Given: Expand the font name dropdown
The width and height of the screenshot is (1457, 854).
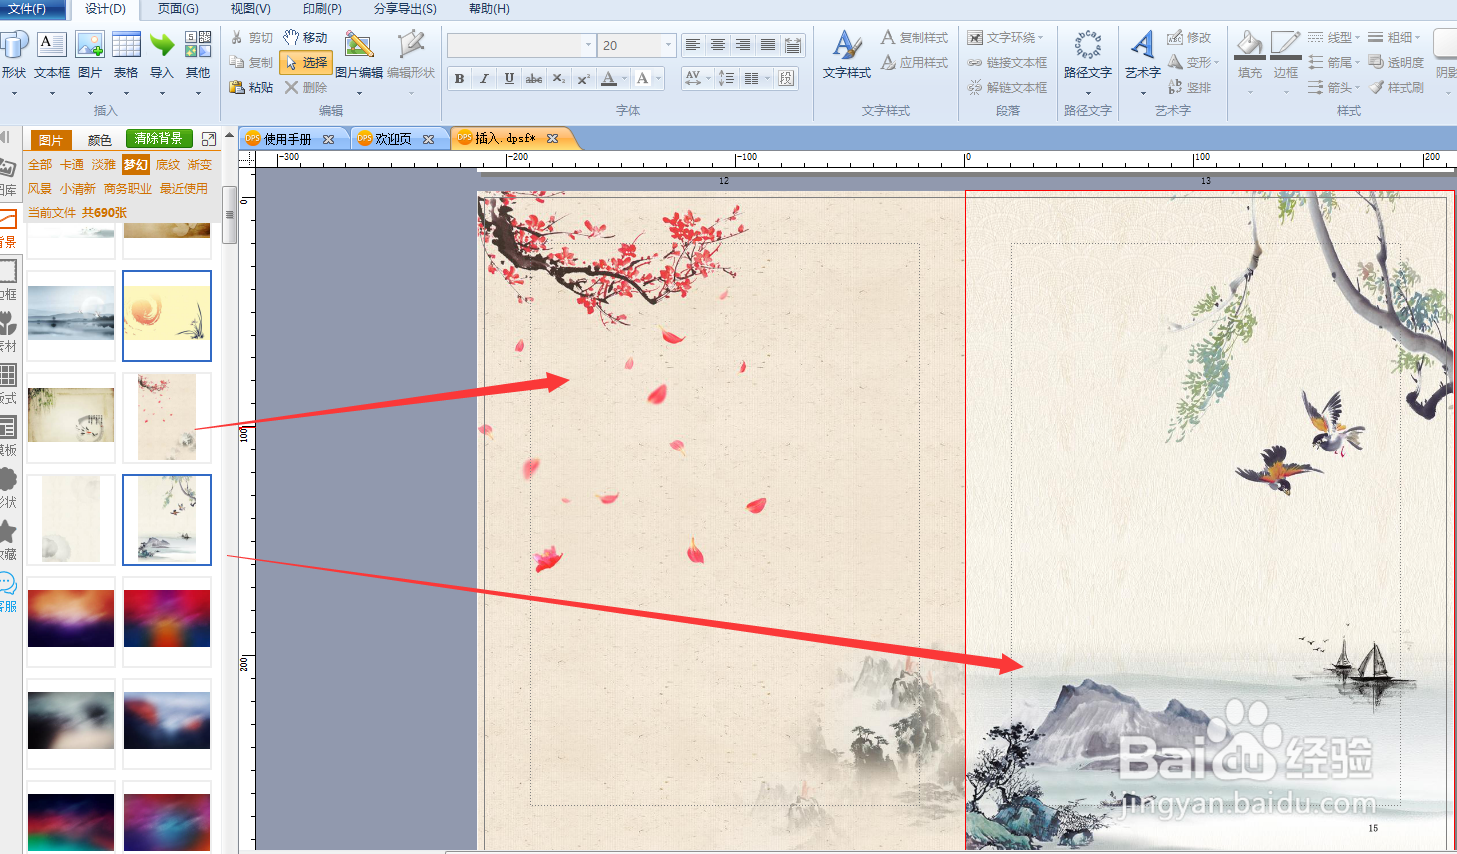Looking at the screenshot, I should [587, 46].
